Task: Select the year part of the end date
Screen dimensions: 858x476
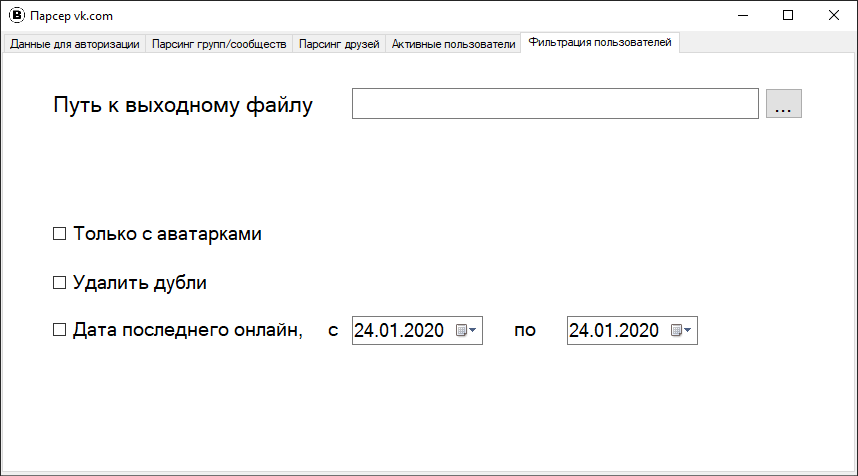Action: 640,331
